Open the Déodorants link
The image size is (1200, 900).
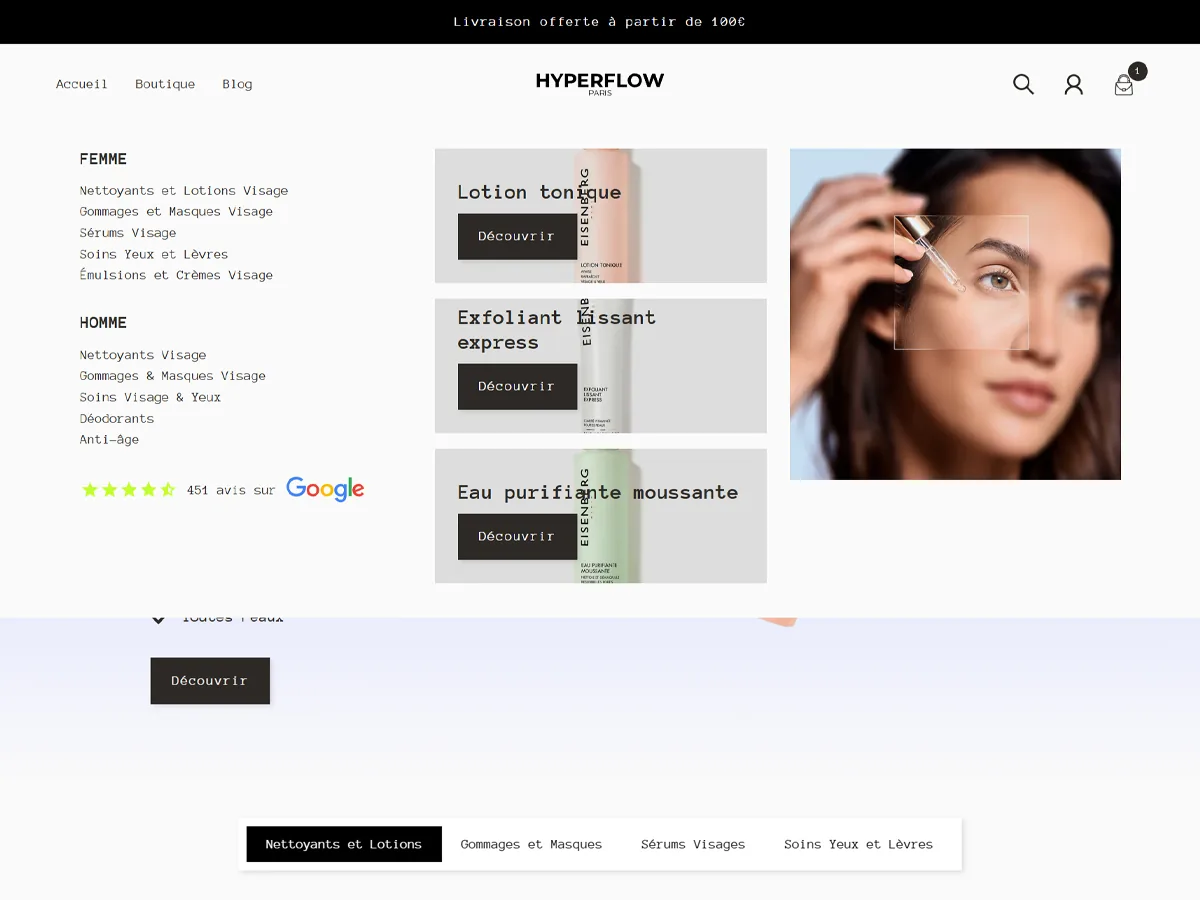point(117,418)
